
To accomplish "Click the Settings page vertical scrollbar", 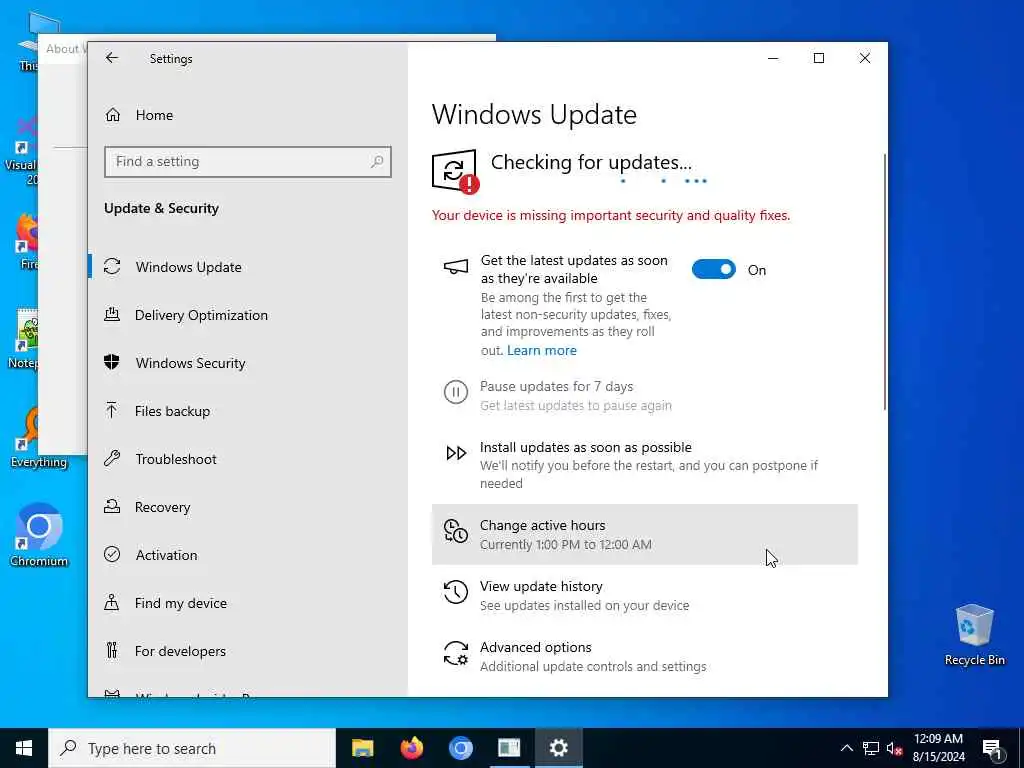I will click(885, 281).
